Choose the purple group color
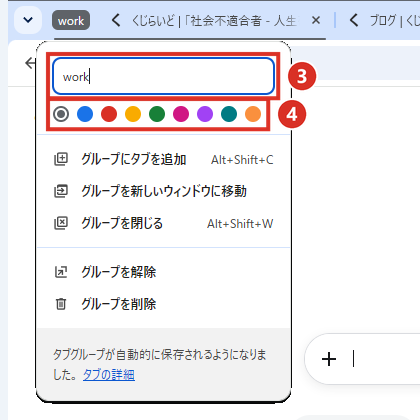420x420 pixels. tap(205, 114)
